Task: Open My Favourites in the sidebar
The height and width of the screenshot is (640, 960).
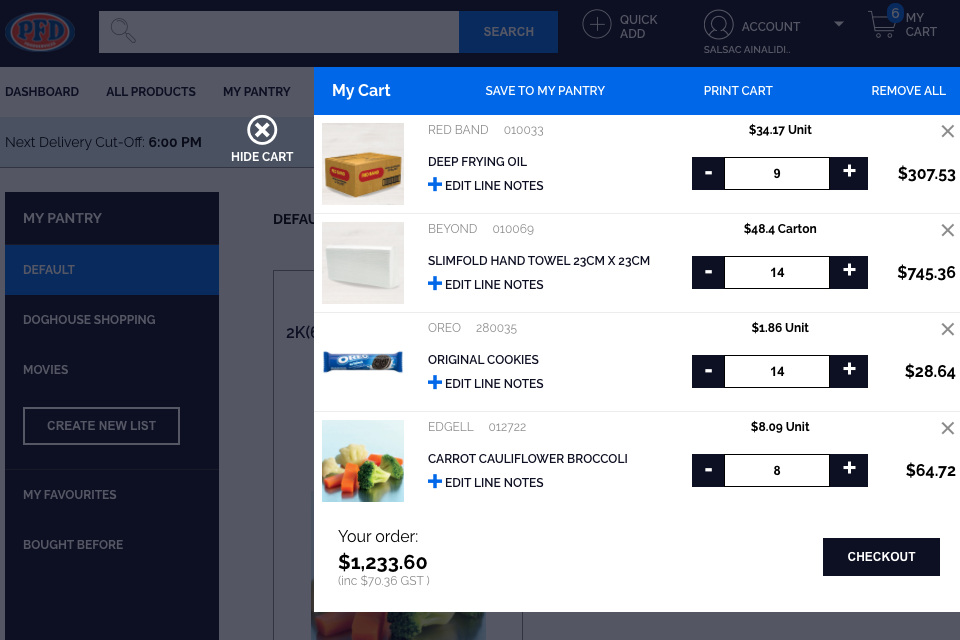Action: tap(70, 494)
